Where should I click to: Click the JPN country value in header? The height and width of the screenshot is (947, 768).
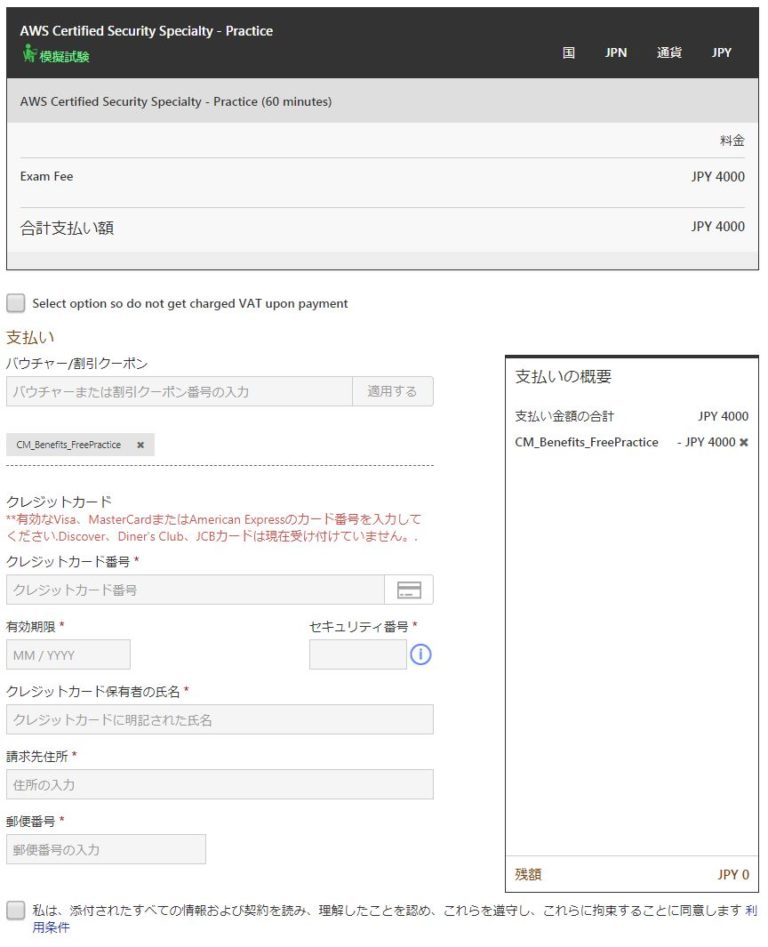tap(616, 53)
